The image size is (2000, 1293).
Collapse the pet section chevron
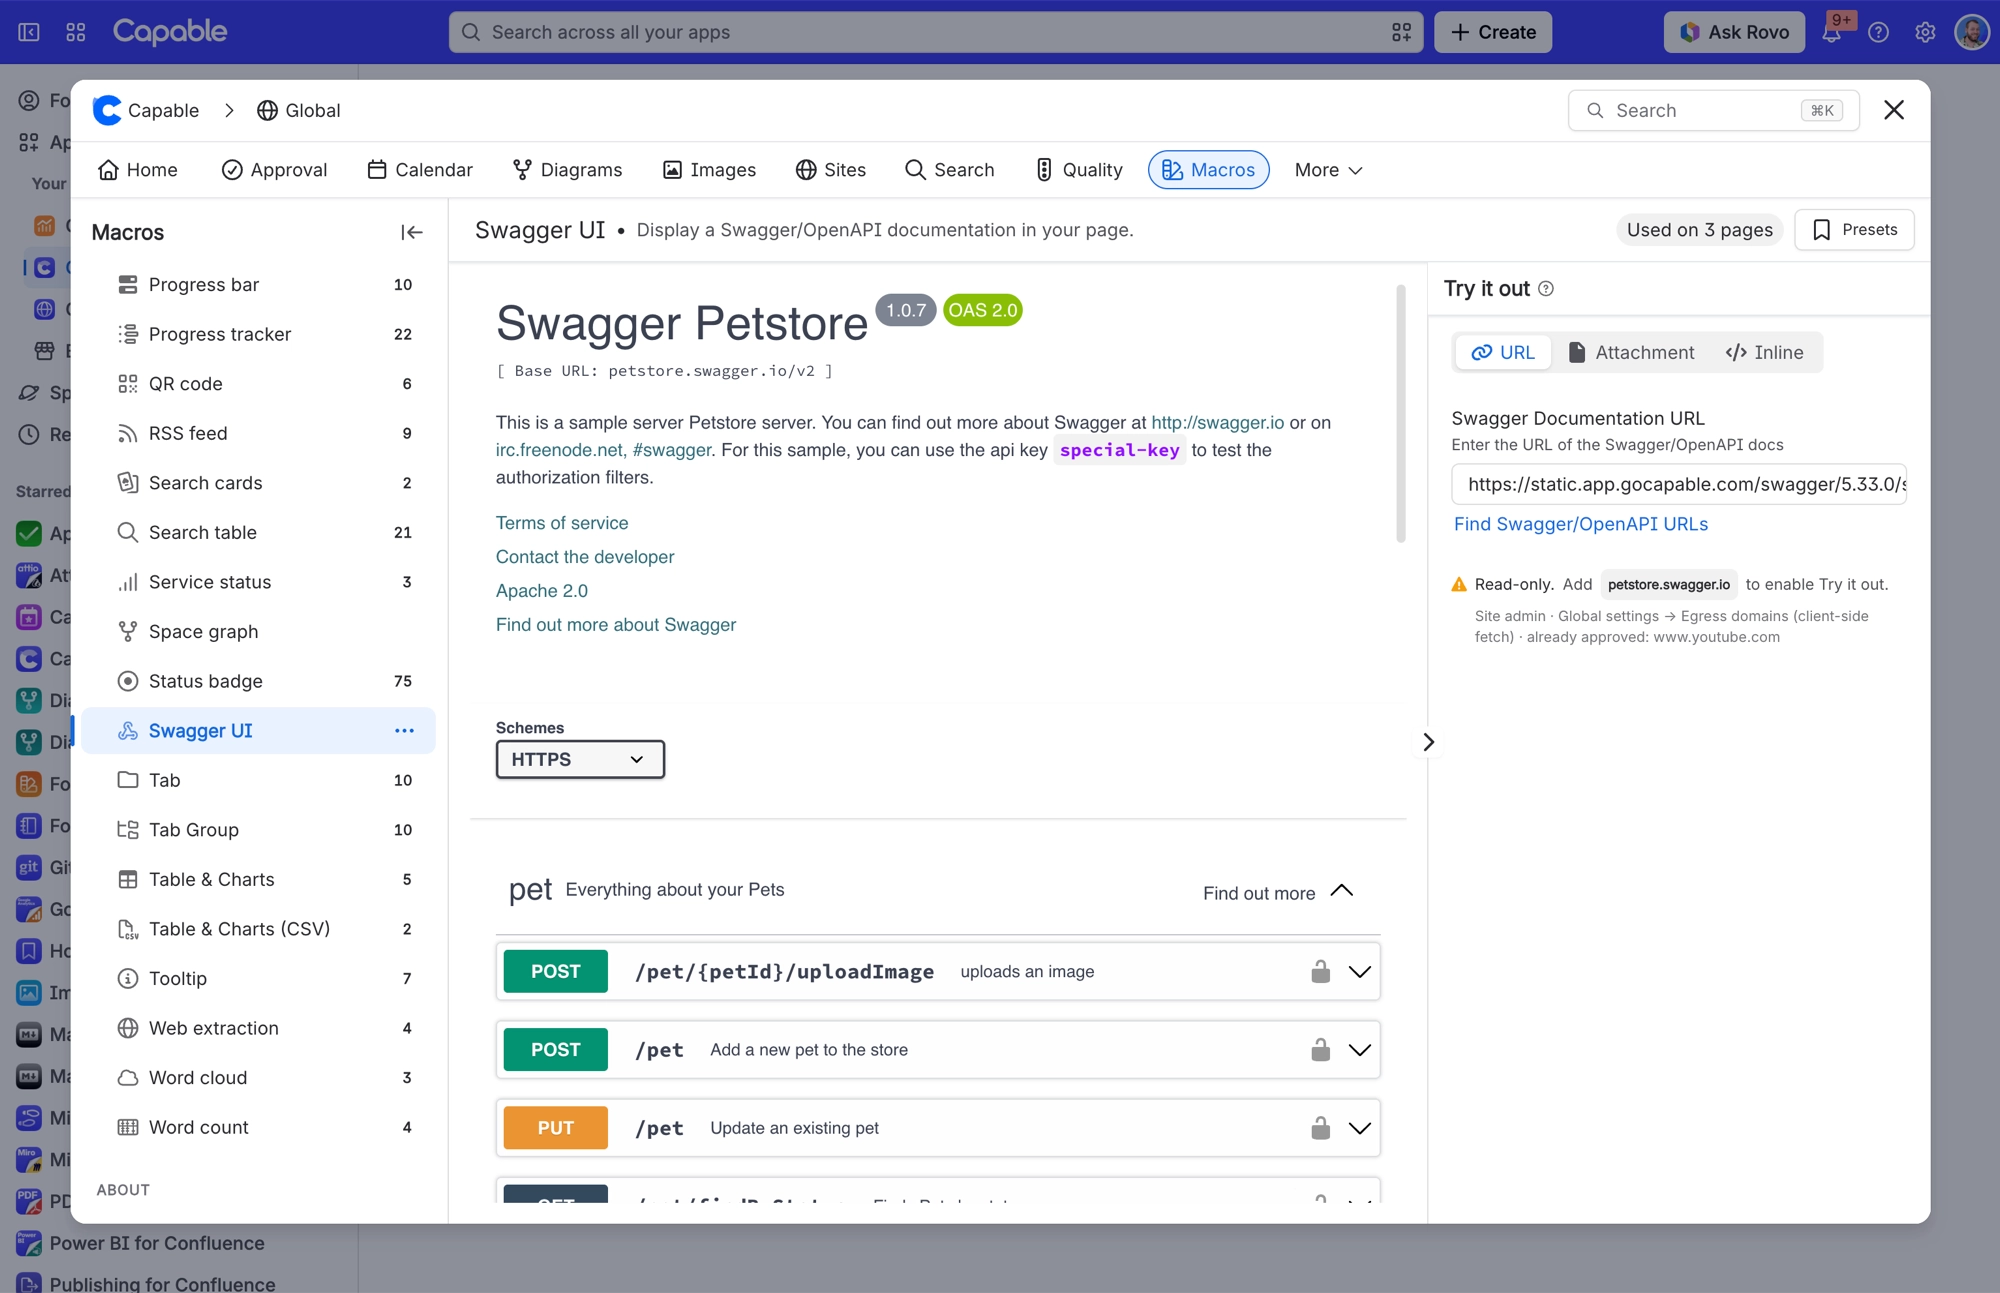(x=1342, y=891)
